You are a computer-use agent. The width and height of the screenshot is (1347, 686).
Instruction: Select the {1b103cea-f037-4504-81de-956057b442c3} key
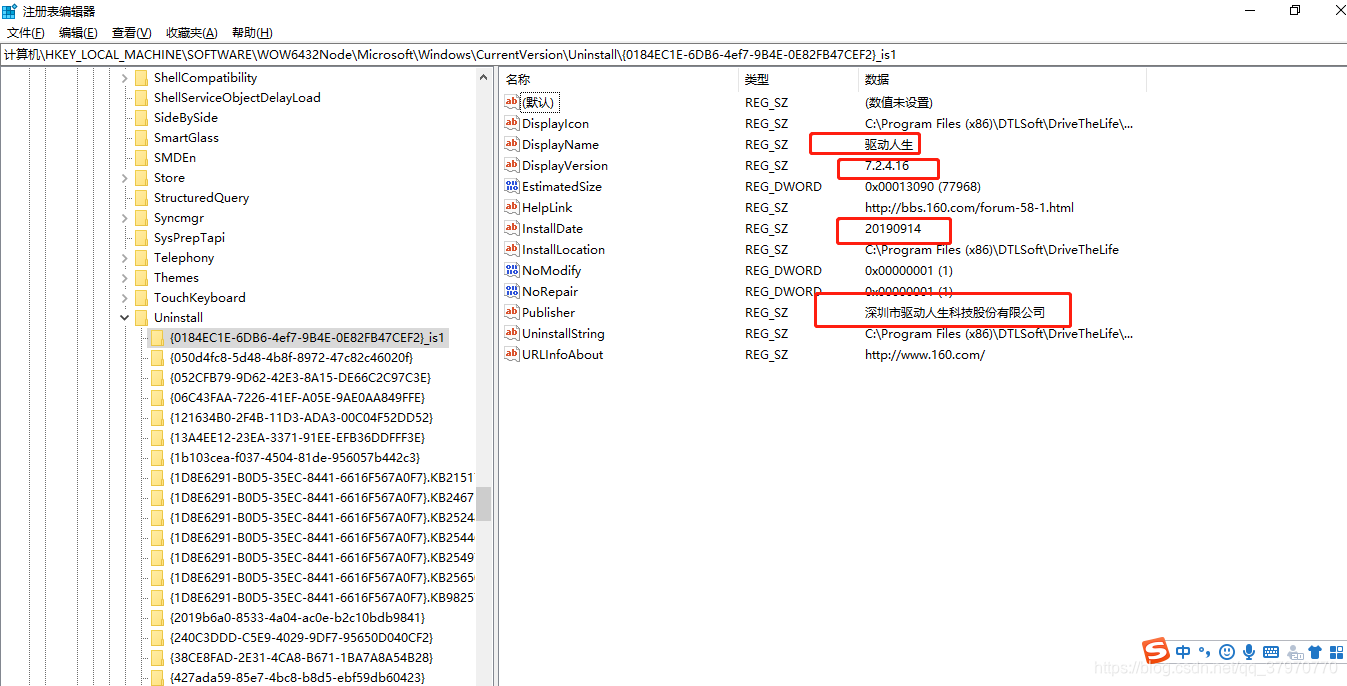(294, 458)
